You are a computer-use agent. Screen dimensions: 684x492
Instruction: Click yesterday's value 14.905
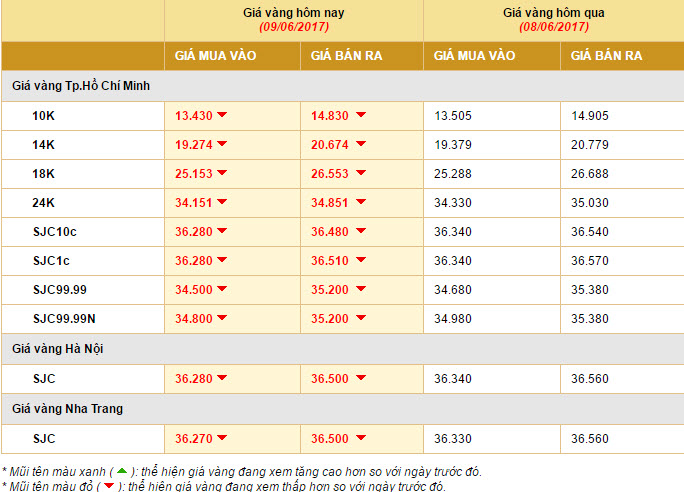click(590, 116)
